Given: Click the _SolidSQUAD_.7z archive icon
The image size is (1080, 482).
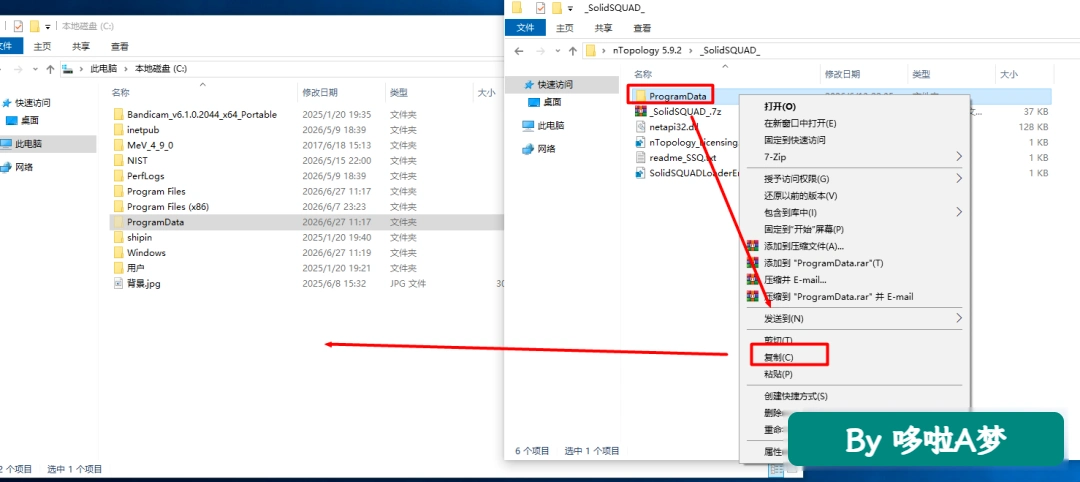Looking at the screenshot, I should pyautogui.click(x=641, y=112).
